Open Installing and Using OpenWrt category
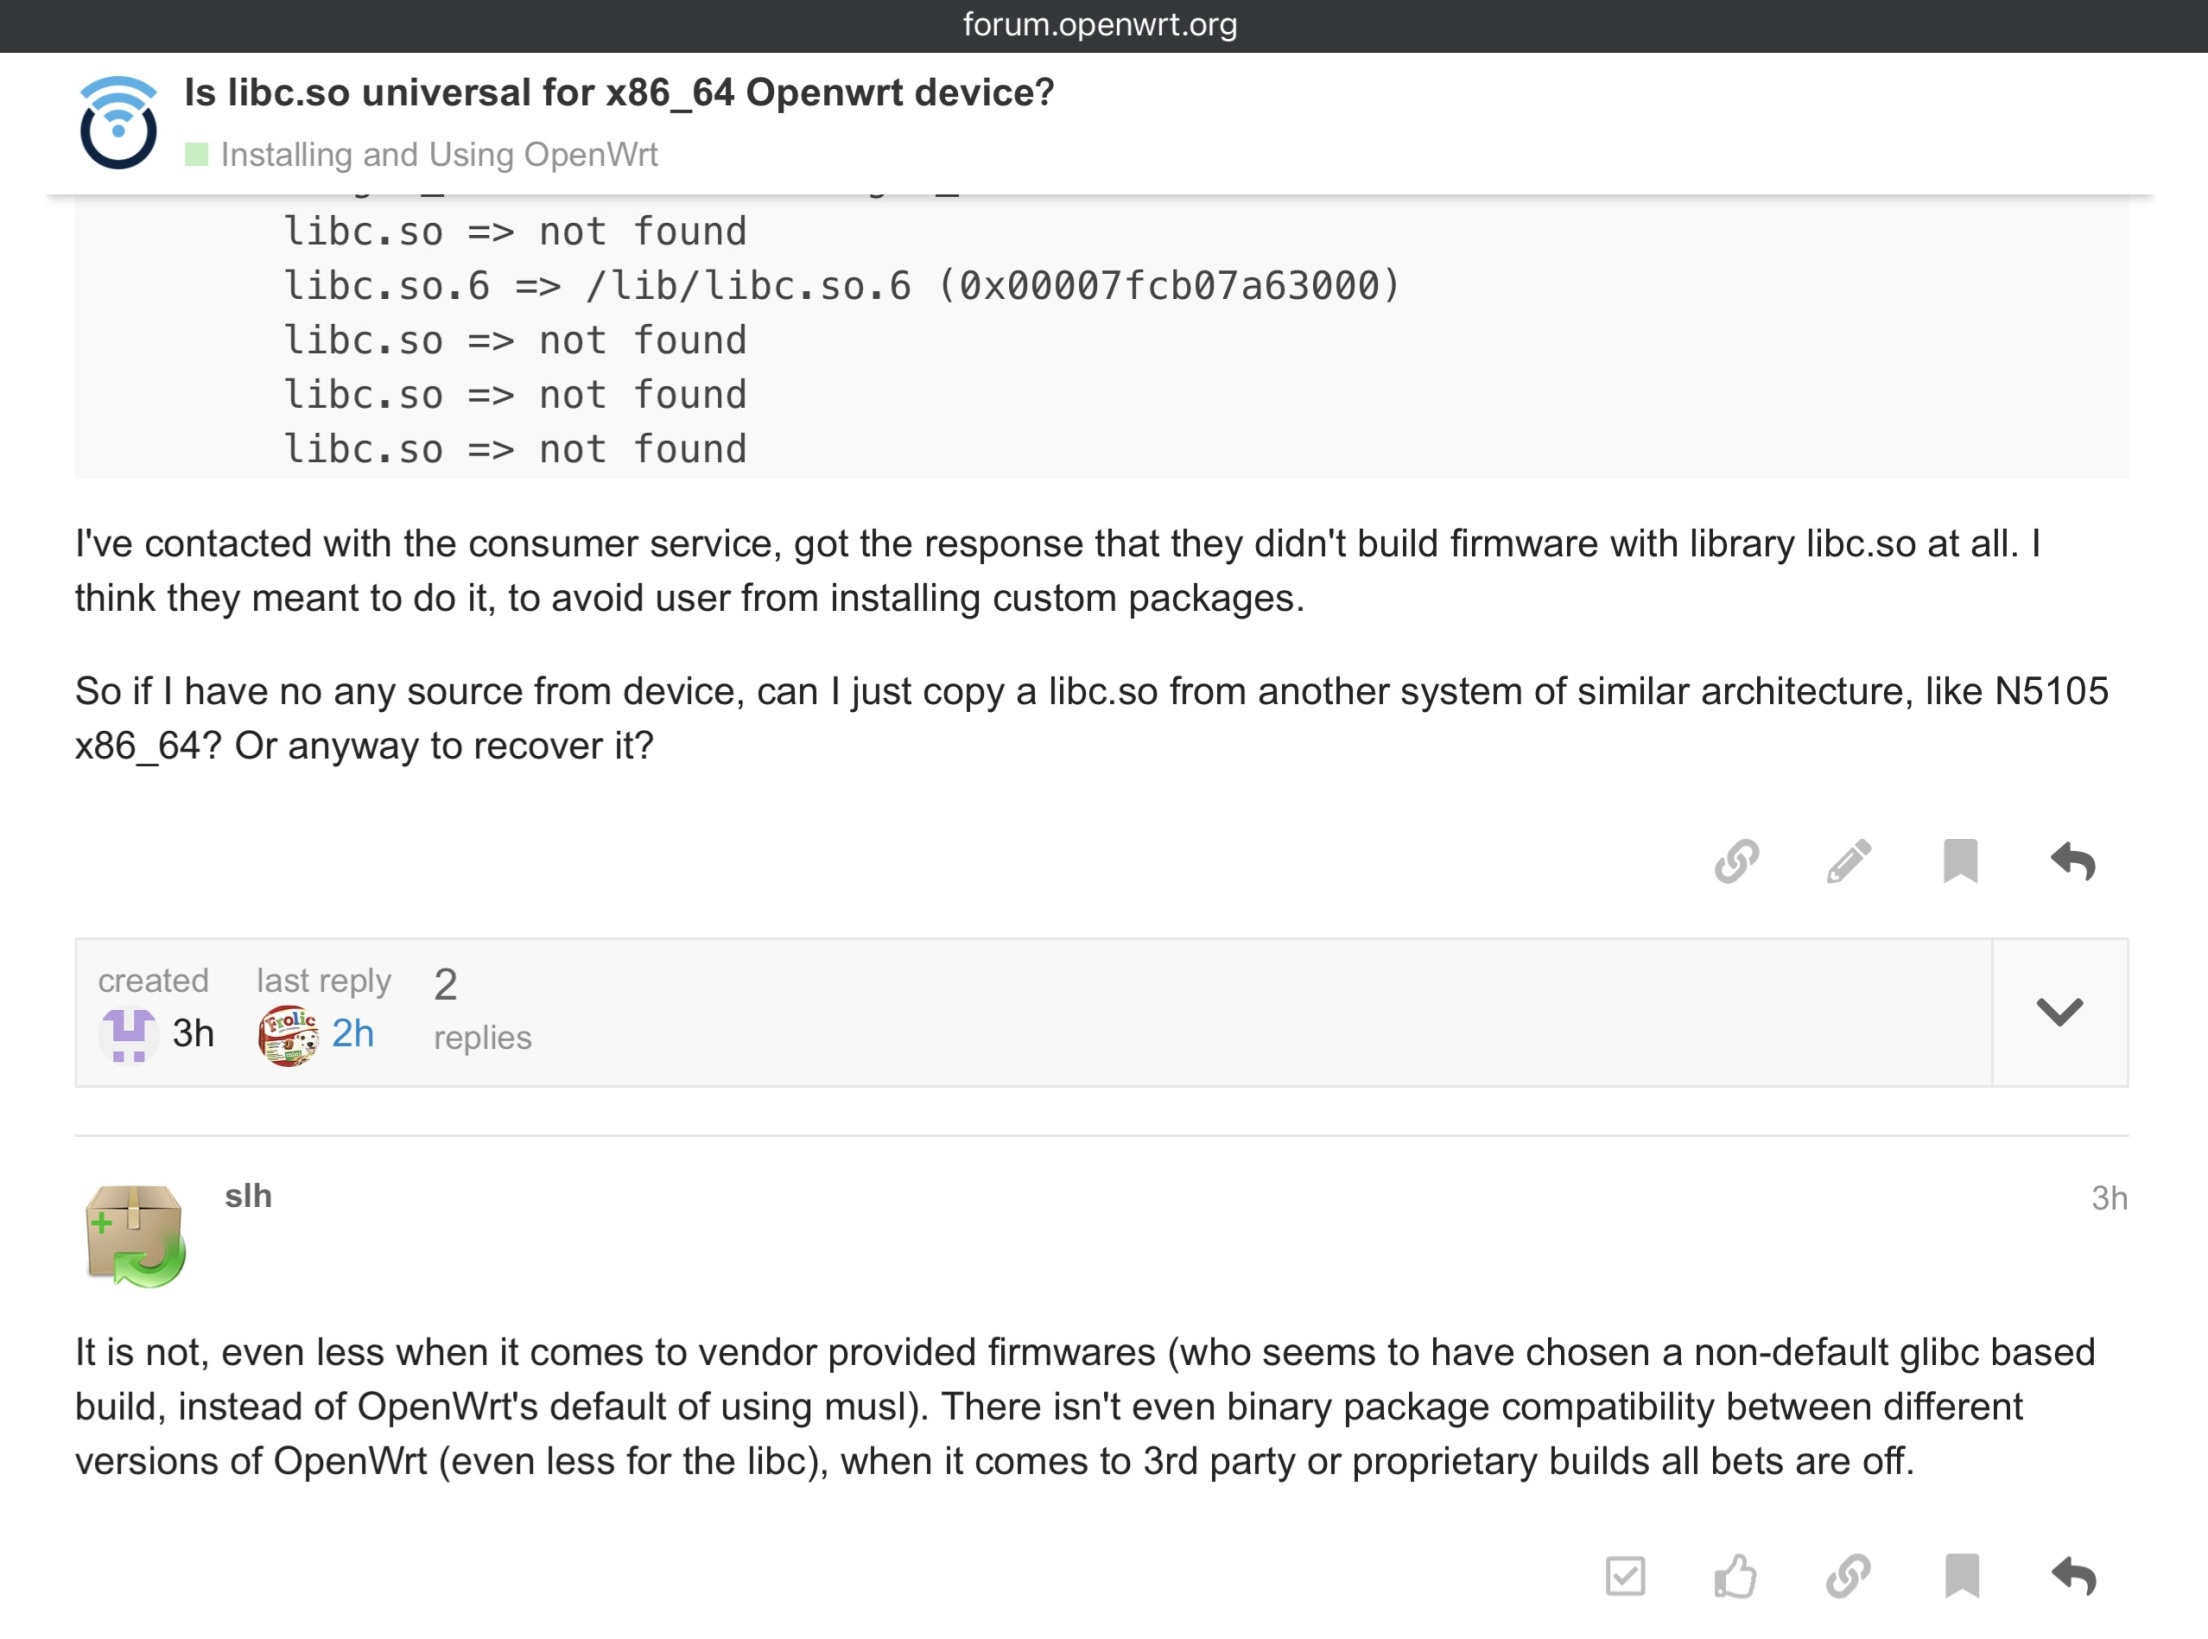Viewport: 2208px width, 1639px height. tap(438, 155)
